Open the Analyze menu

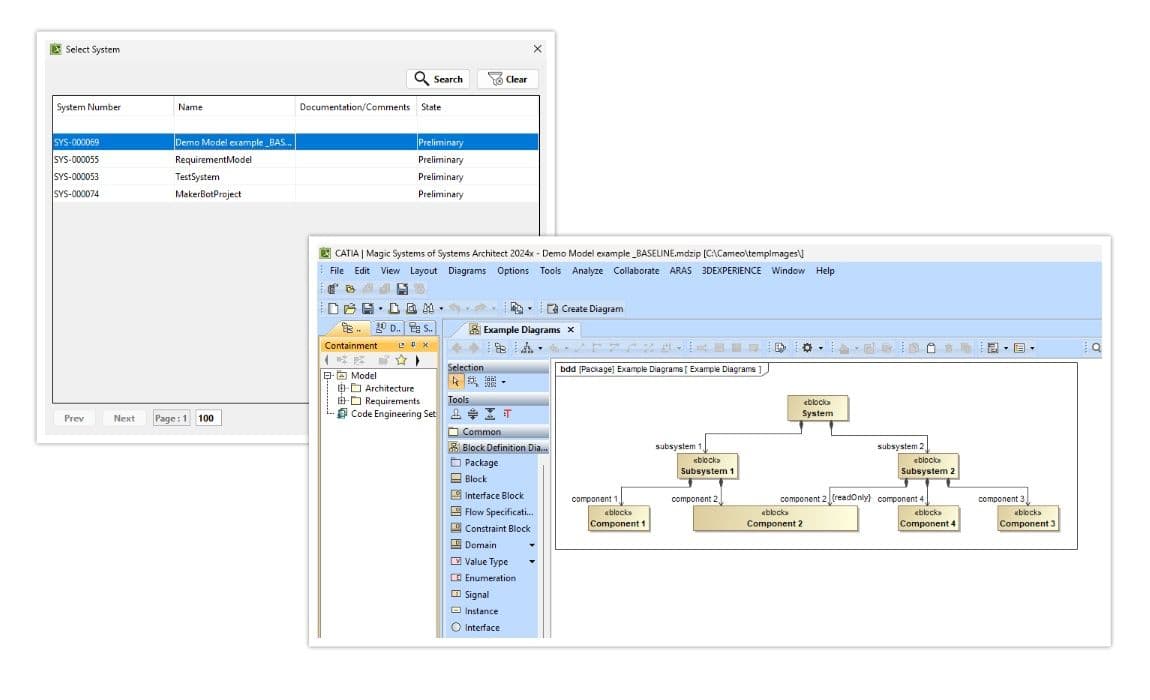point(587,271)
